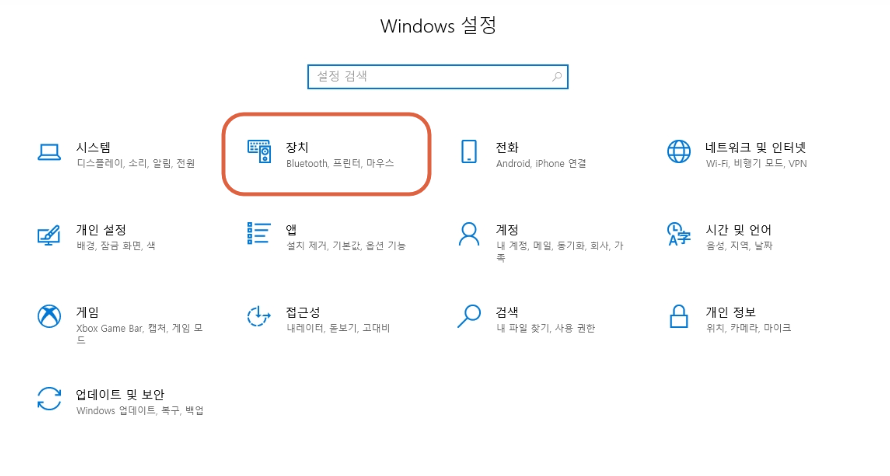Screen dimensions: 890x476
Task: Click the text 'Bluetooth, 프린터, 마우스'
Action: point(340,163)
